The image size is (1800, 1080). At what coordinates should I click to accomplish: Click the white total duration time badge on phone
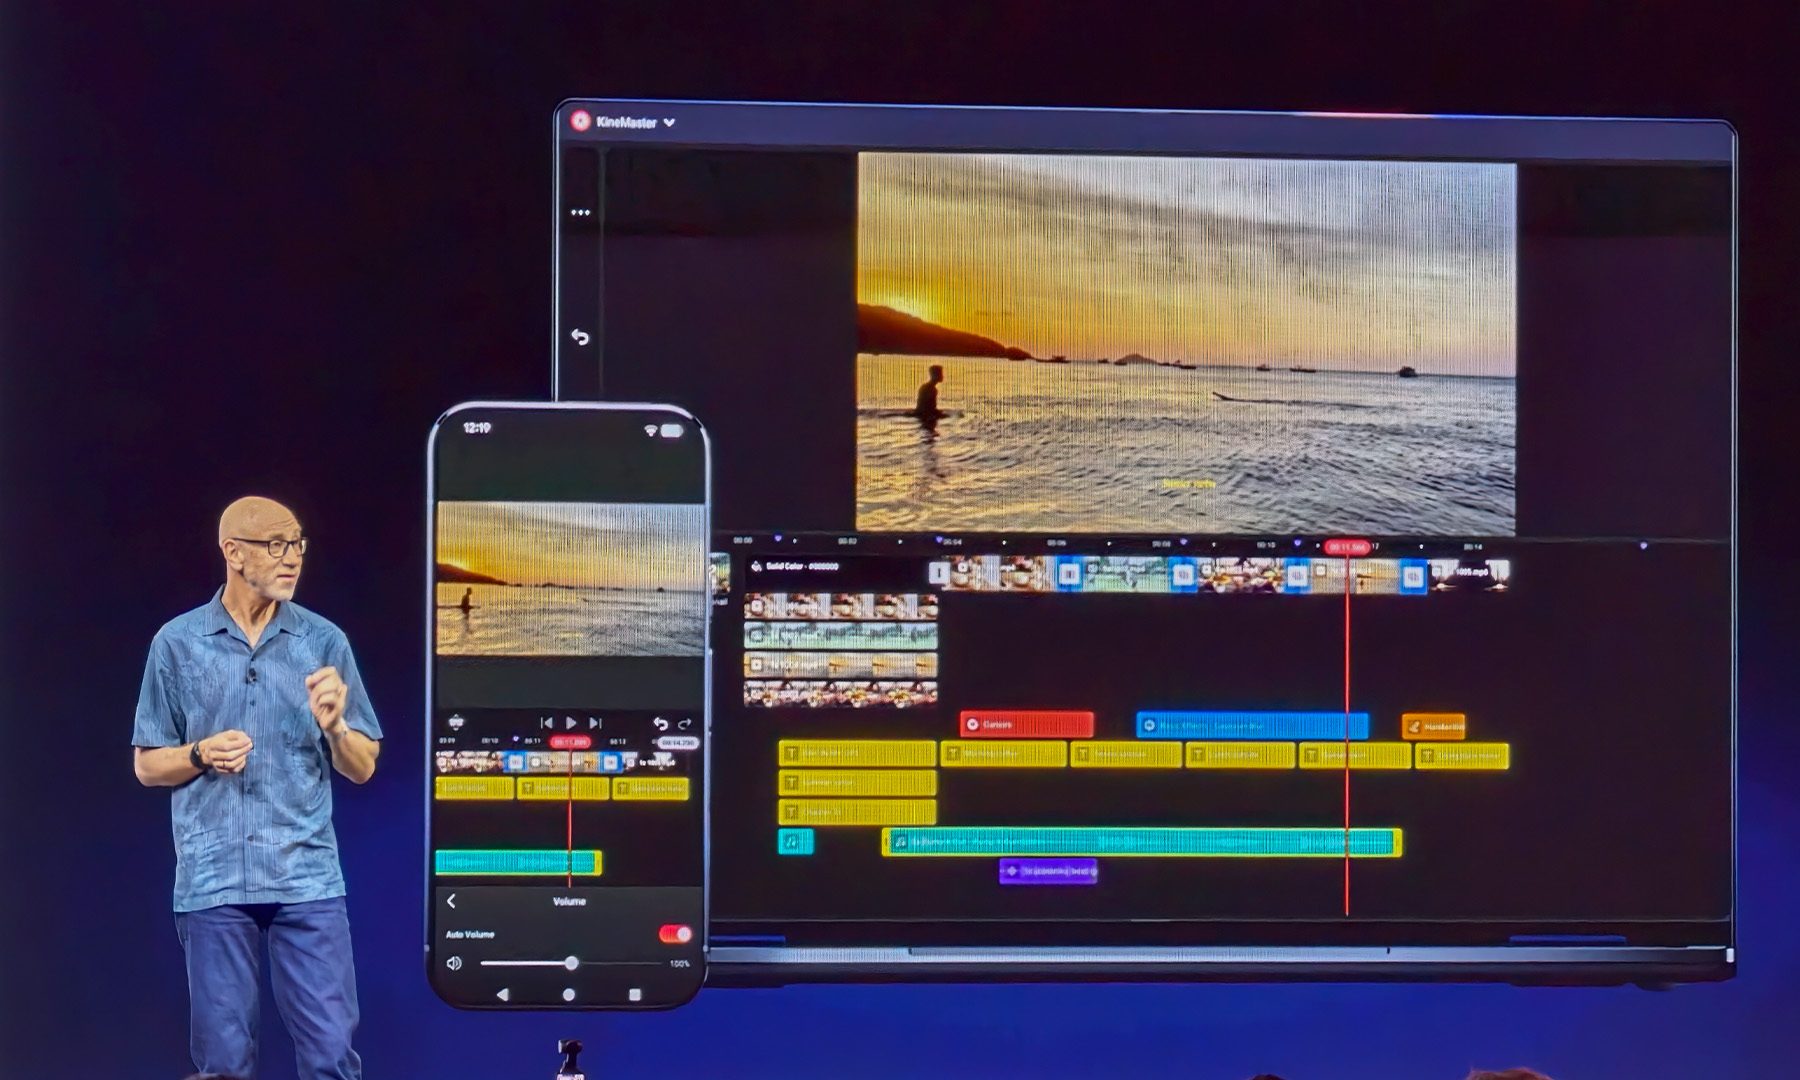coord(678,743)
